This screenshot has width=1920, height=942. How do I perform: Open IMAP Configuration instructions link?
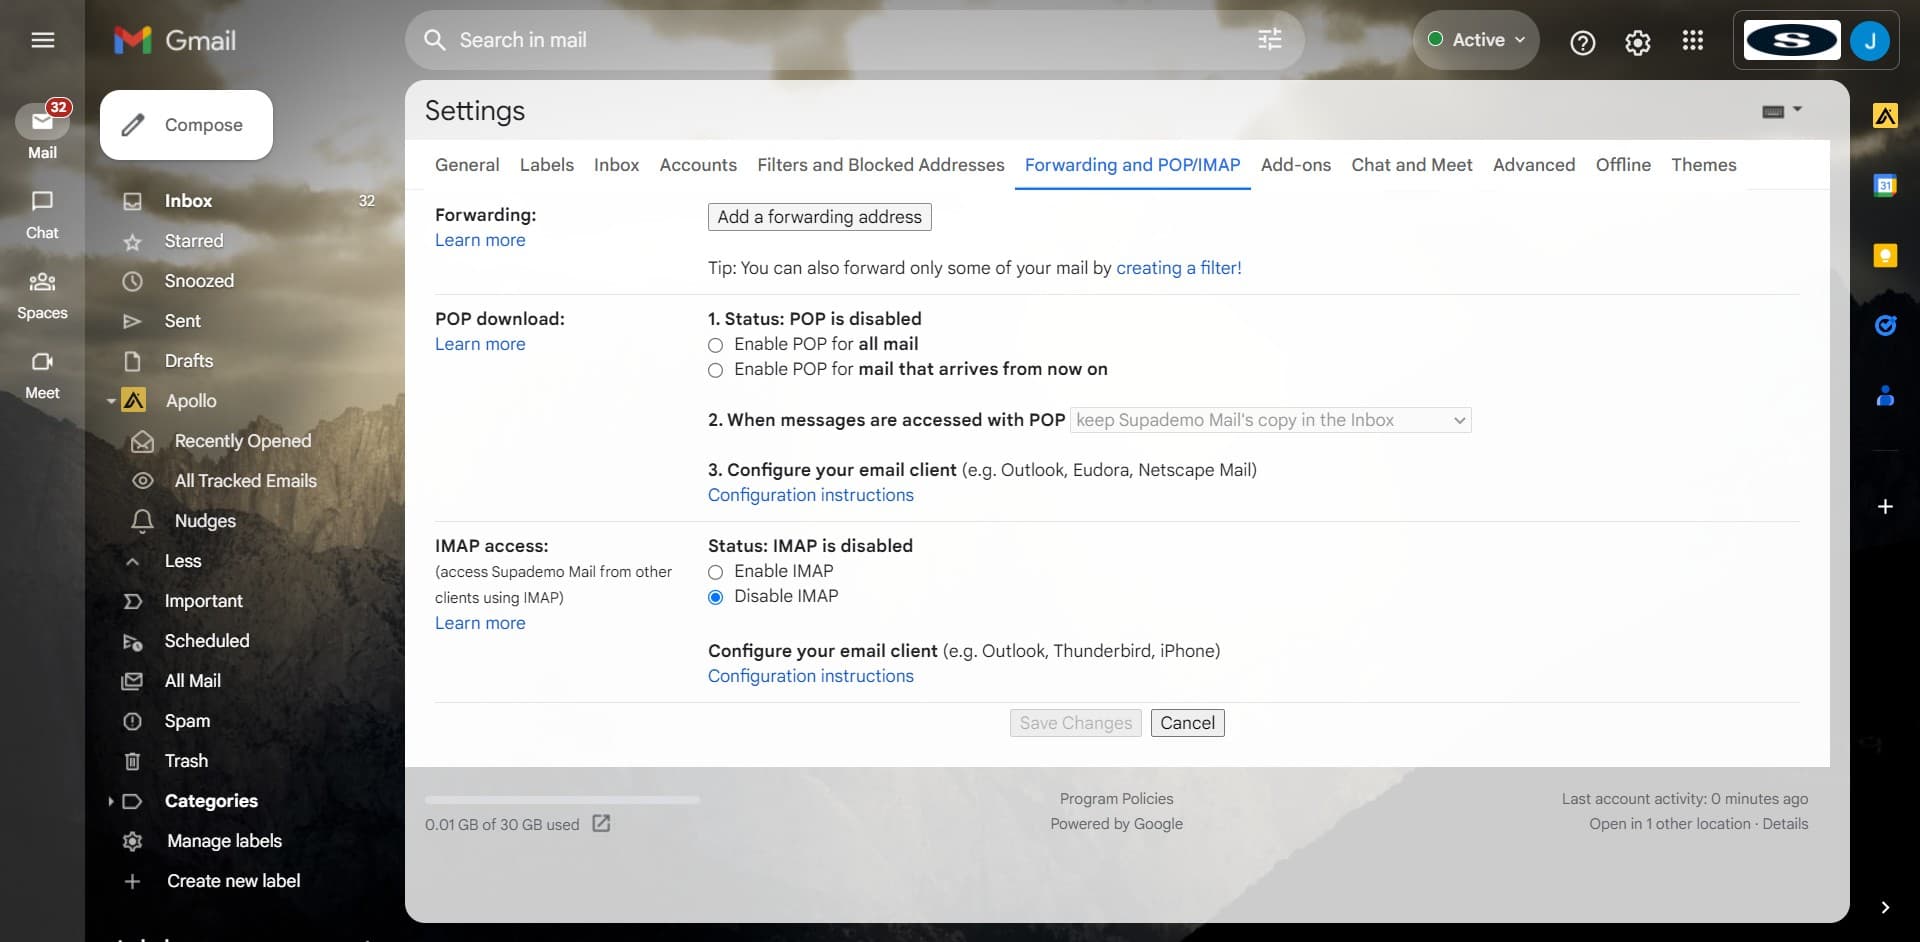[x=810, y=676]
